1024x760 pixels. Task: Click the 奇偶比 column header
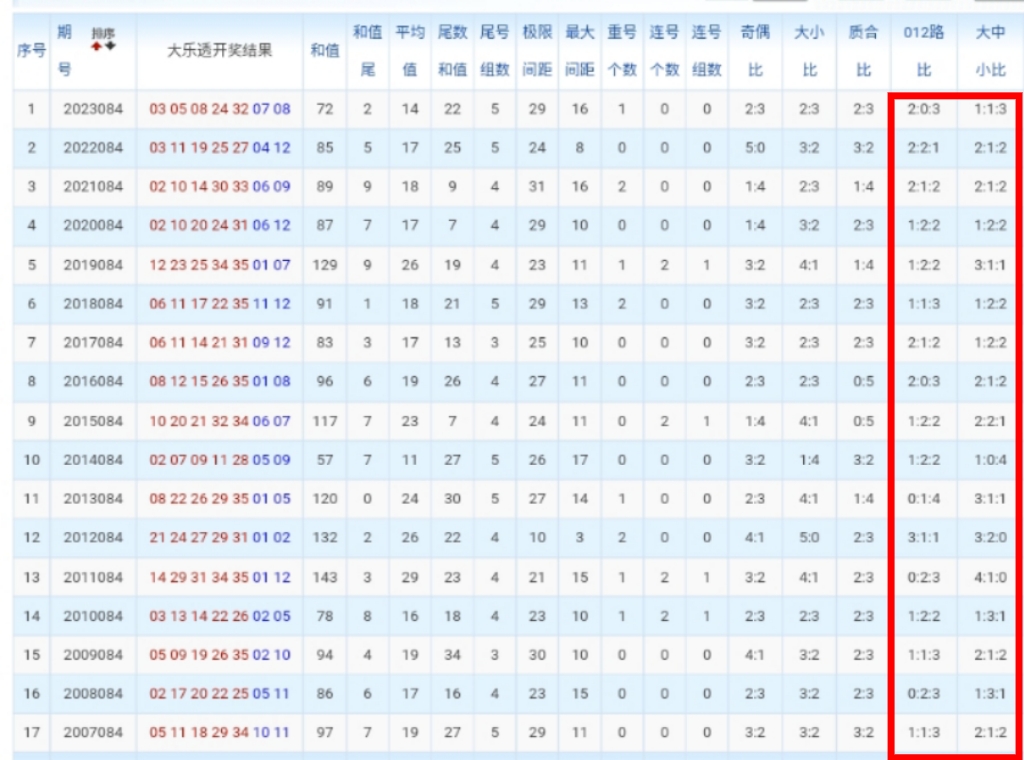point(755,51)
